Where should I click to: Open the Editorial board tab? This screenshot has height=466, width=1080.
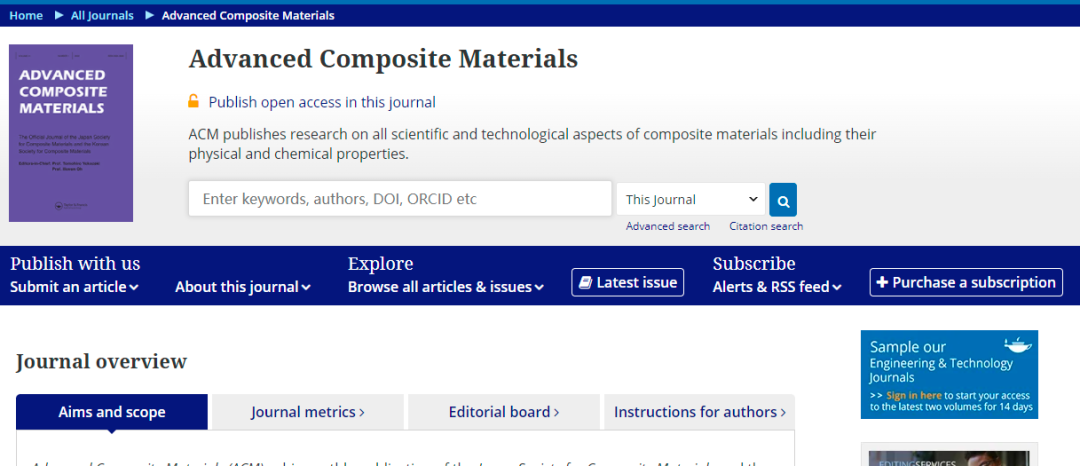[504, 412]
